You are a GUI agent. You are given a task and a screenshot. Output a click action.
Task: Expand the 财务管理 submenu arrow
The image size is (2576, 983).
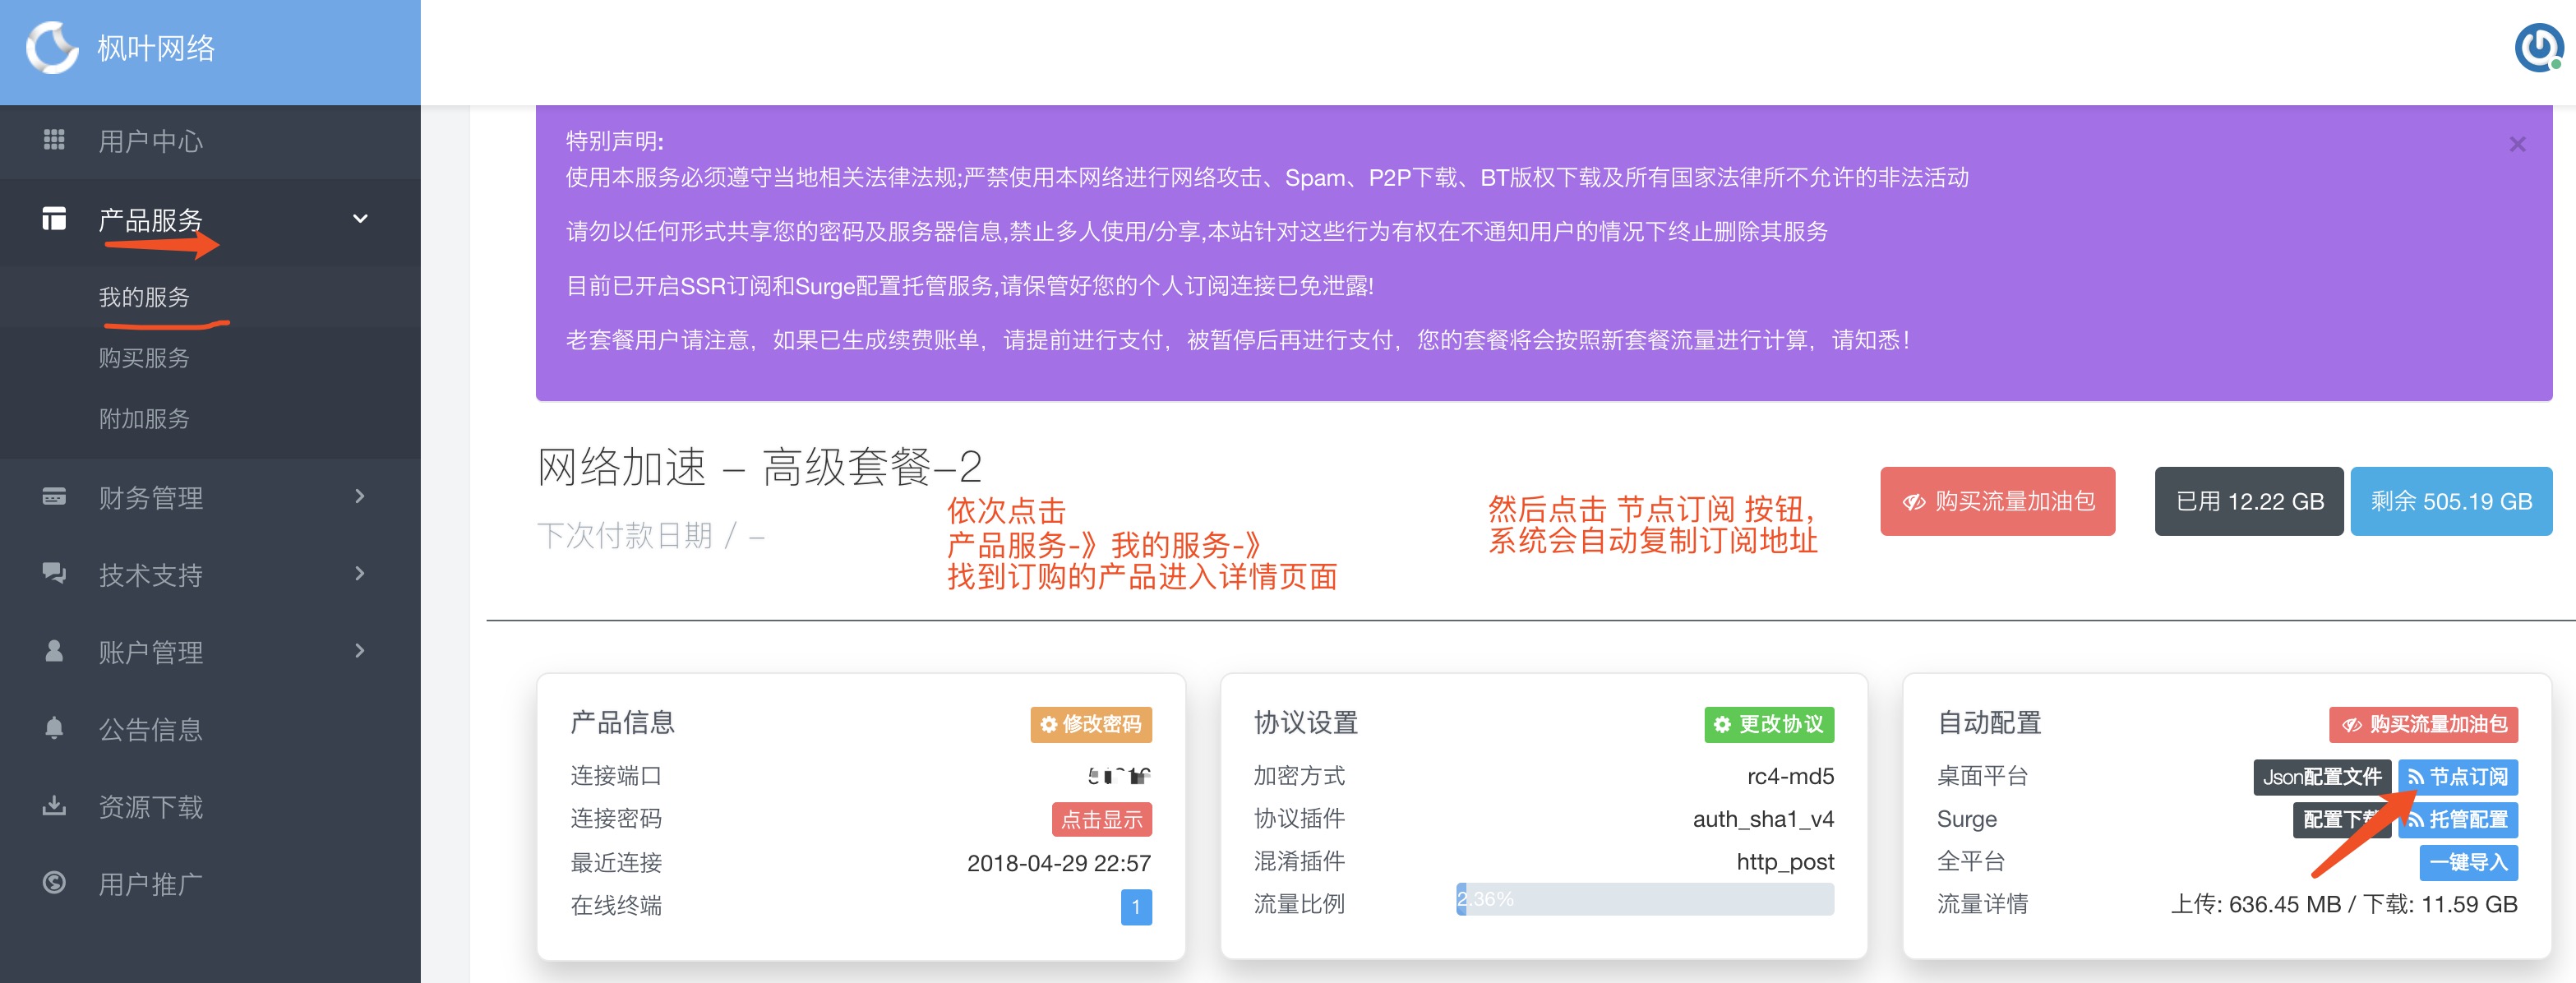pos(360,496)
